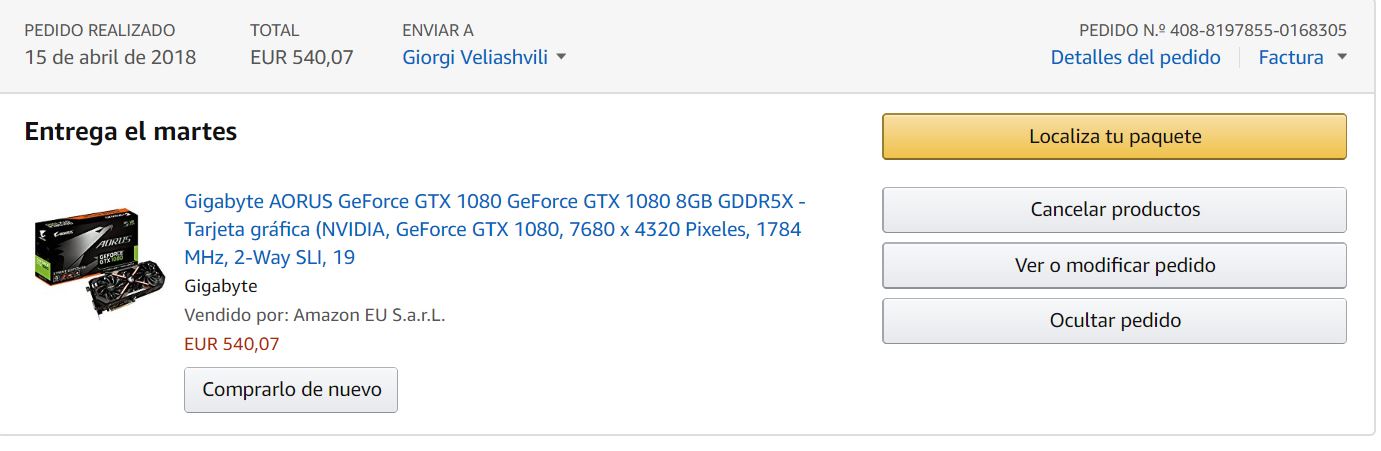Click the red EUR 540,07 item price
Screen dimensions: 1381x451
[x=232, y=344]
